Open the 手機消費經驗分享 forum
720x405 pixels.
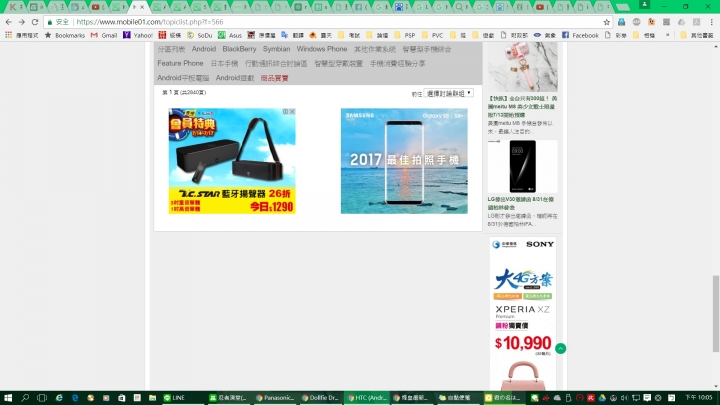398,63
